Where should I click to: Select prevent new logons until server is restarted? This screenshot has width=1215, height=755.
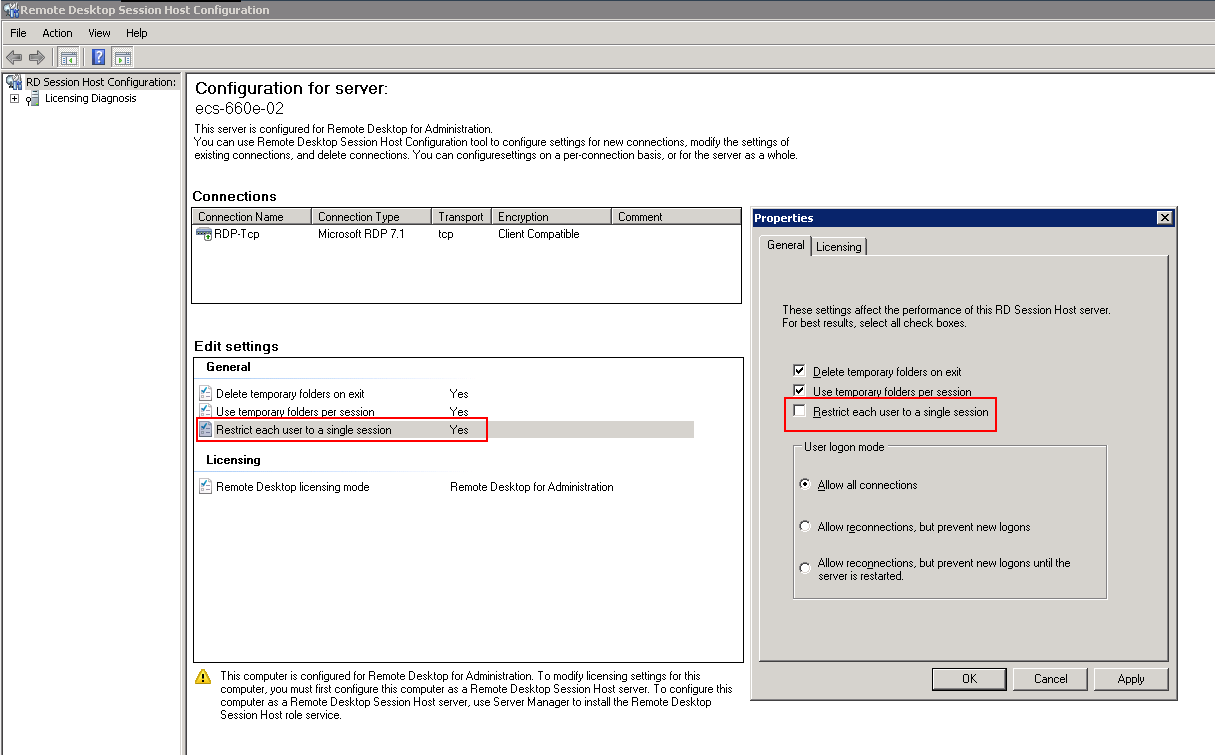click(805, 569)
